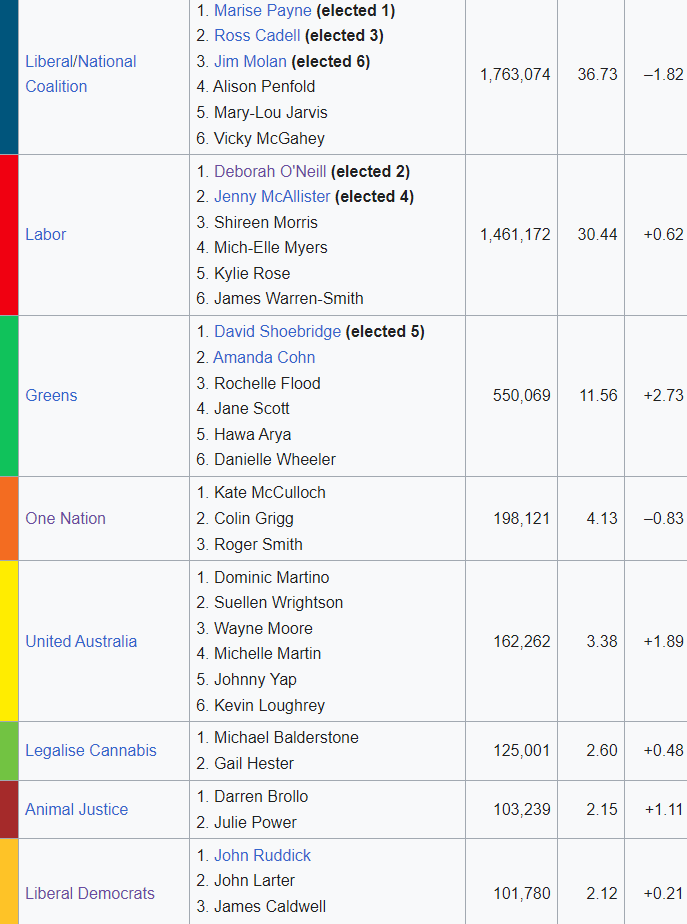Follow the Liberal Democrats link
This screenshot has height=924, width=687.
pyautogui.click(x=90, y=893)
